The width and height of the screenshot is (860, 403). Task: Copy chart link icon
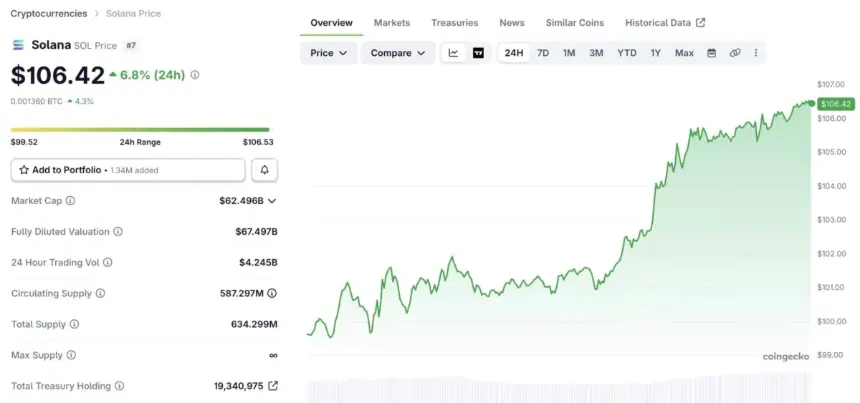tap(735, 53)
